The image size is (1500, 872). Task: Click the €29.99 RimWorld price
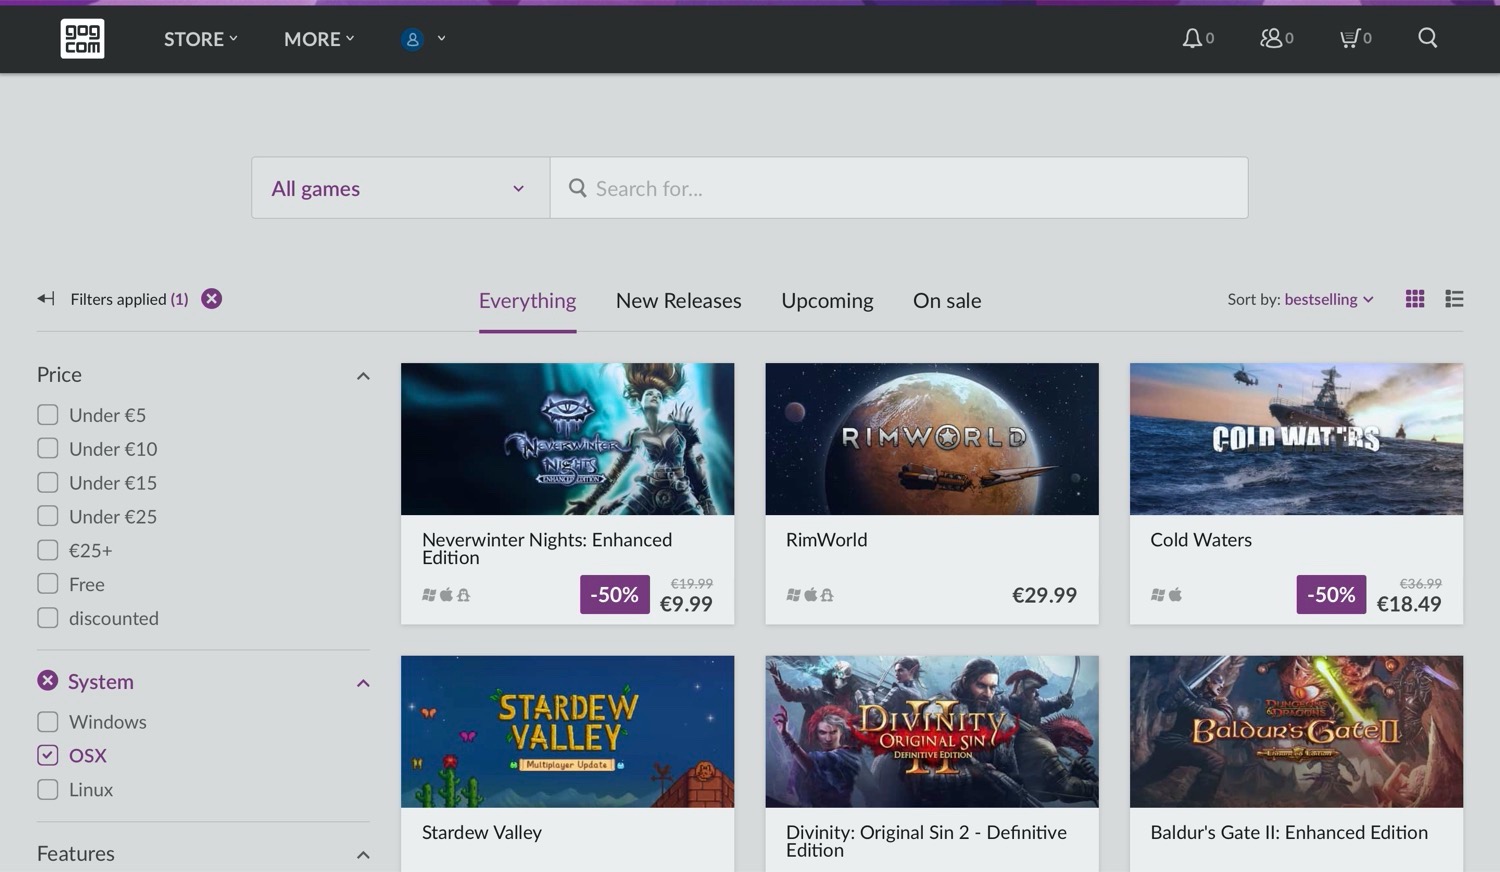pyautogui.click(x=1045, y=595)
